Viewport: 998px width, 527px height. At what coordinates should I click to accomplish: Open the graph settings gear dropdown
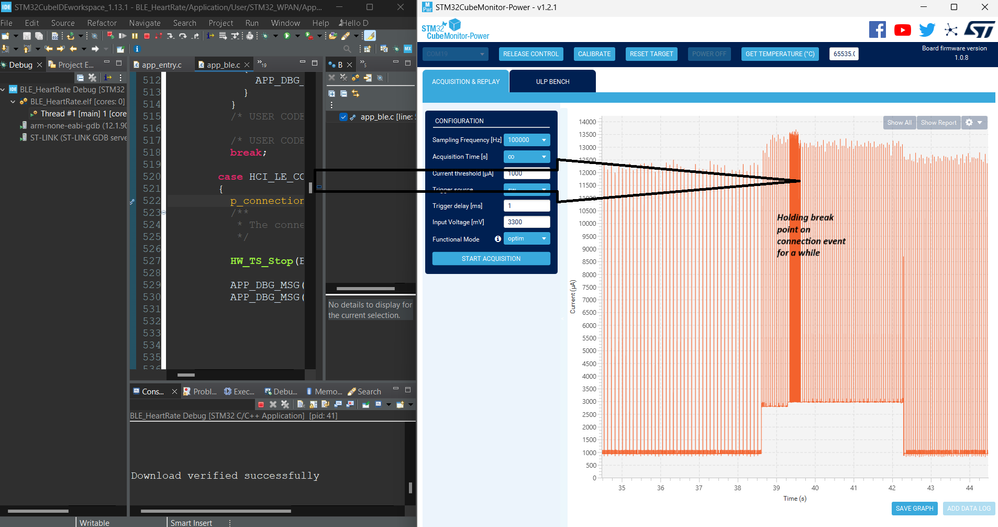[974, 122]
